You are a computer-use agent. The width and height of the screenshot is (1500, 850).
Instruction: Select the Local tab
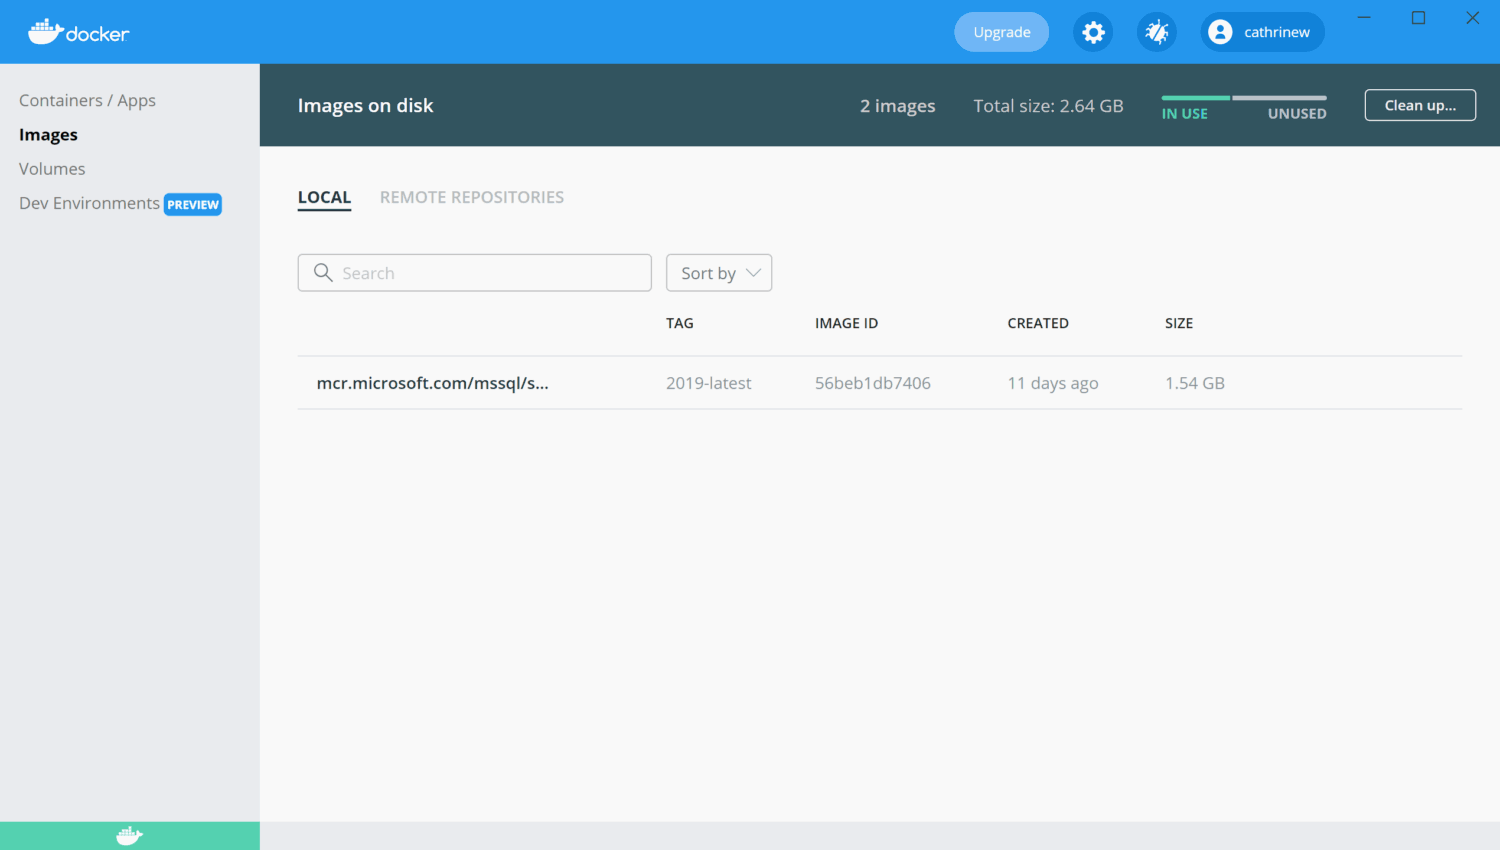pos(324,197)
